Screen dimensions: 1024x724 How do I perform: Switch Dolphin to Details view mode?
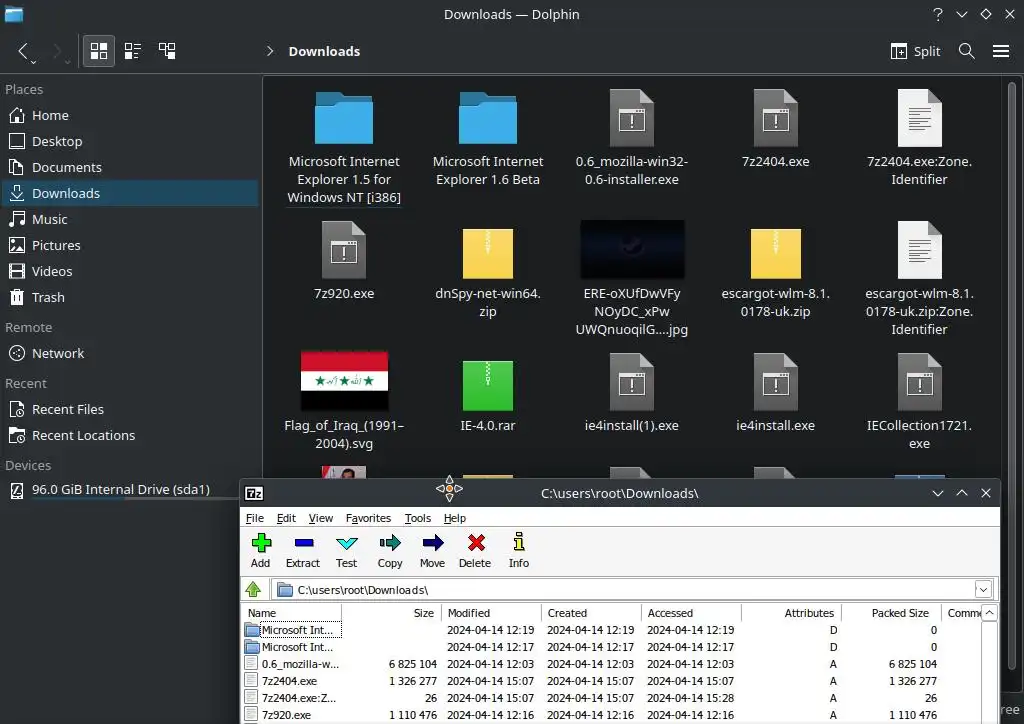167,51
